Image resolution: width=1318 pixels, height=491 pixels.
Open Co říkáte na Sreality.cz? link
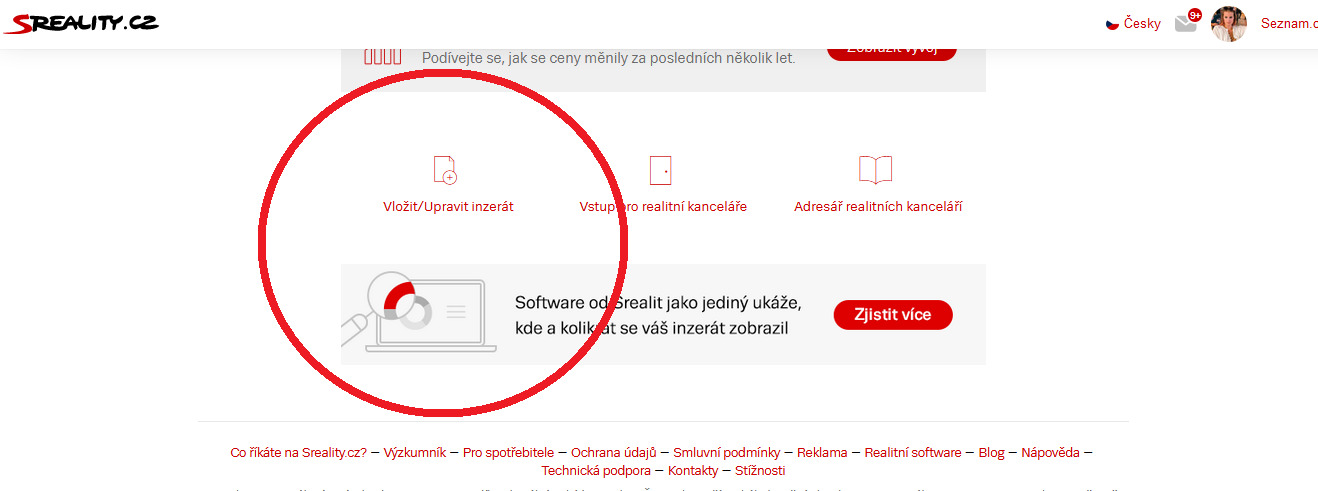tap(299, 453)
